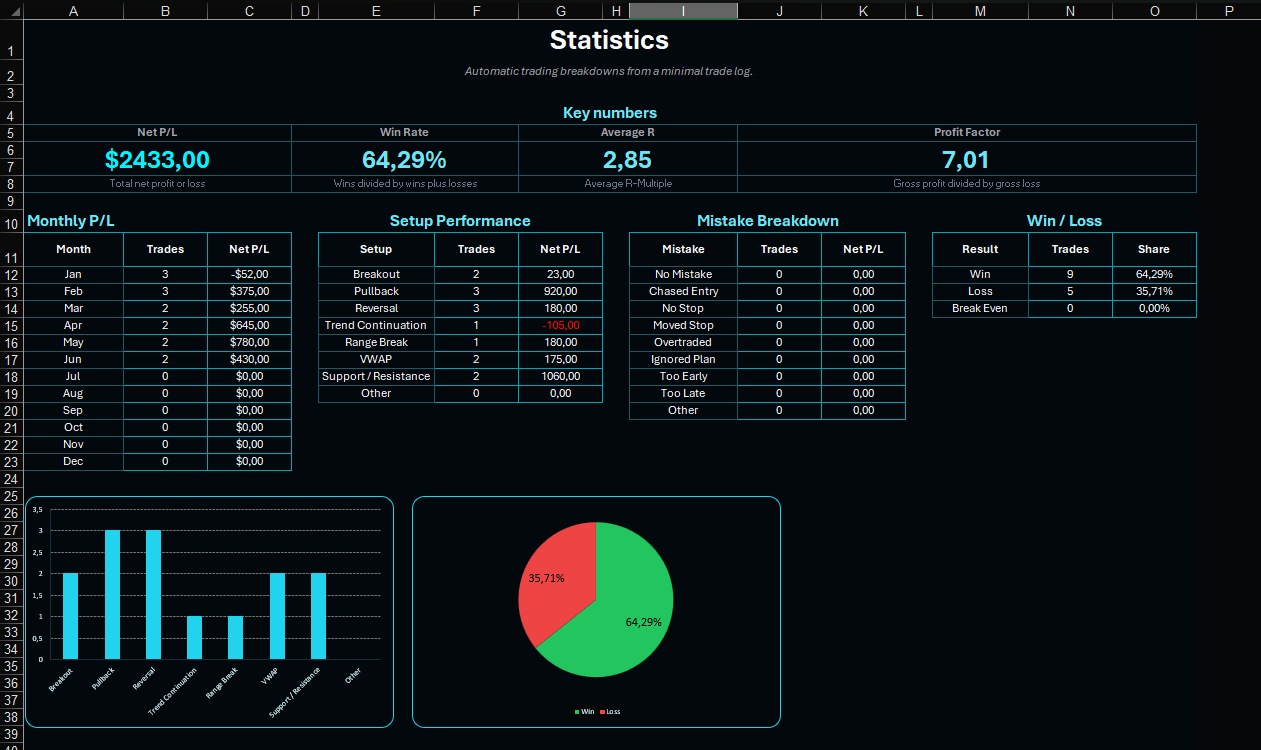Select the Feb Net P/L $375,00 cell
This screenshot has width=1261, height=750.
tap(249, 291)
